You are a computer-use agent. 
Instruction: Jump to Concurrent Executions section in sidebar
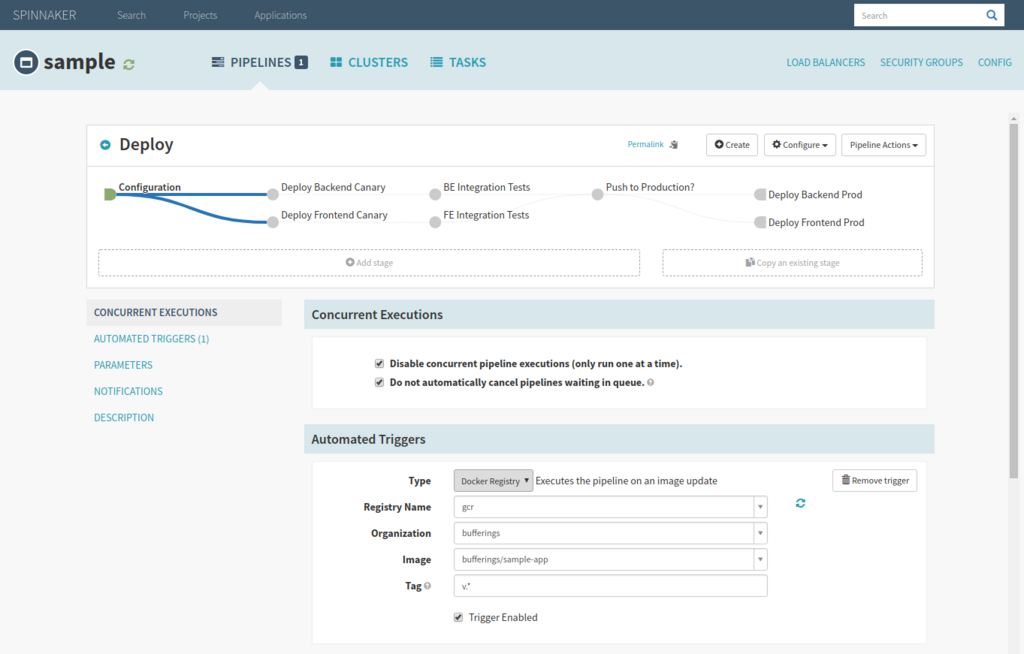(184, 312)
